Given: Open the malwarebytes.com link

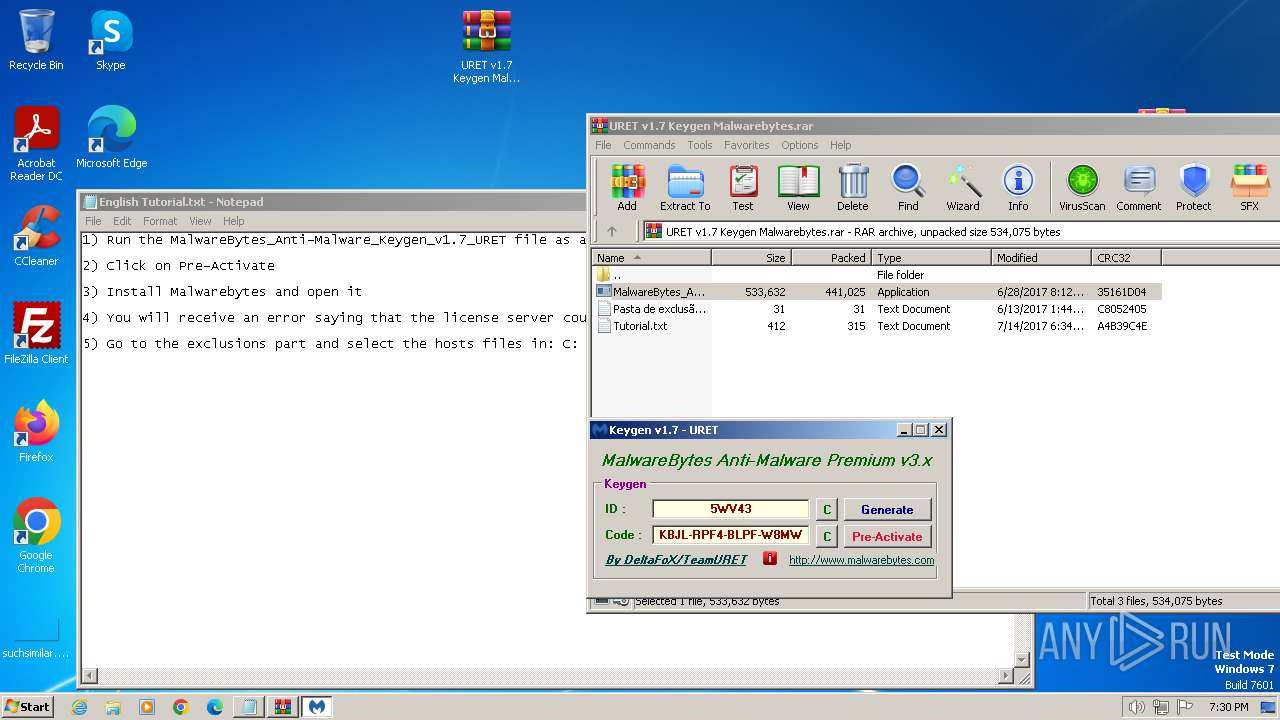Looking at the screenshot, I should [x=862, y=560].
